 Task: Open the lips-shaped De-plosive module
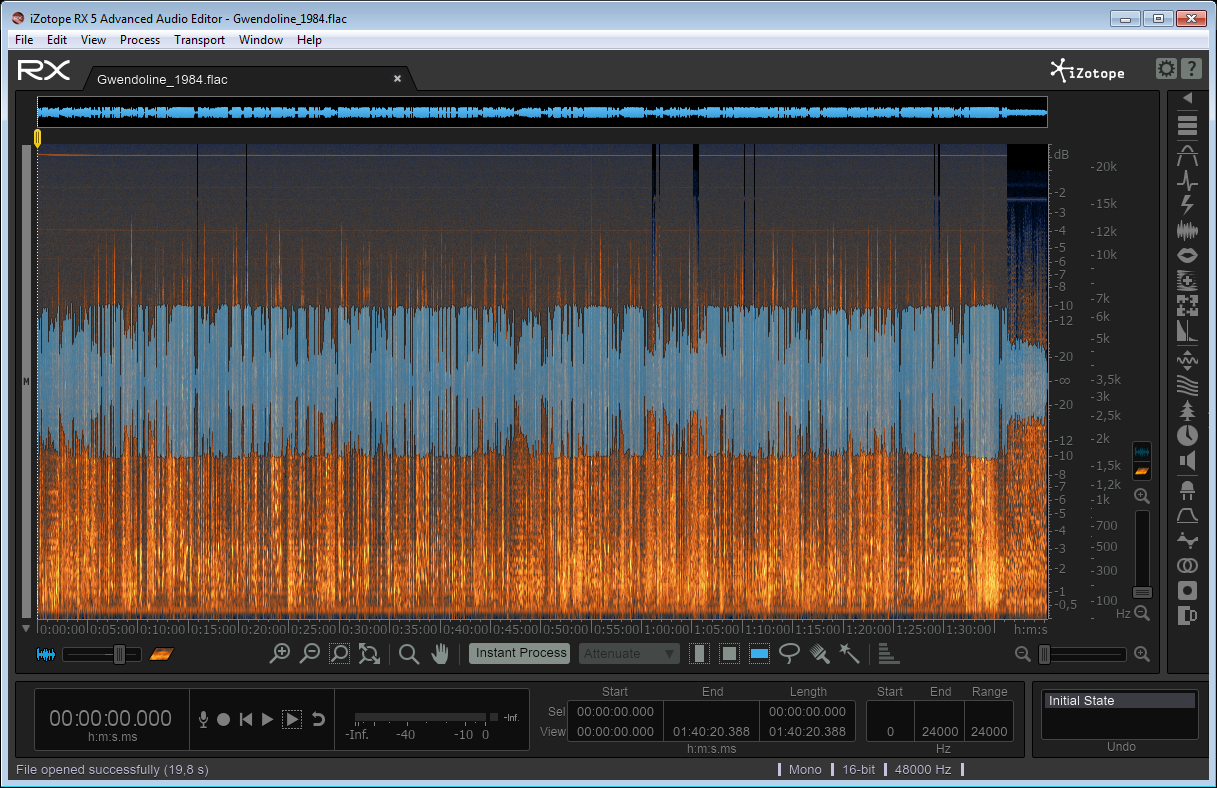(1187, 255)
